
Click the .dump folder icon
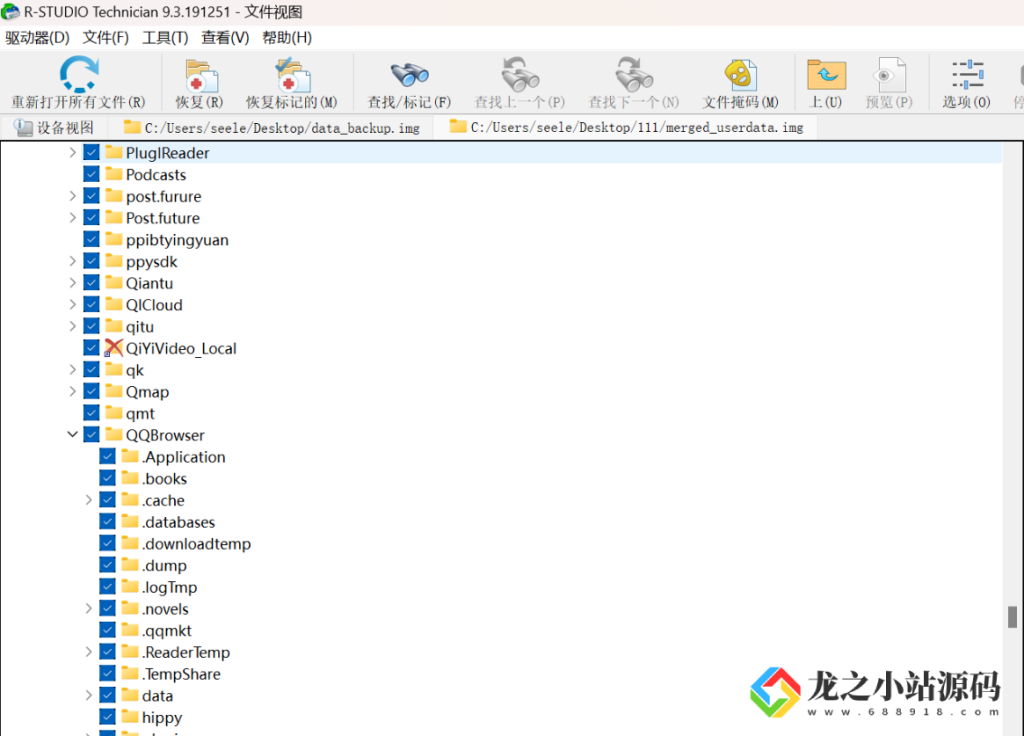pos(130,564)
